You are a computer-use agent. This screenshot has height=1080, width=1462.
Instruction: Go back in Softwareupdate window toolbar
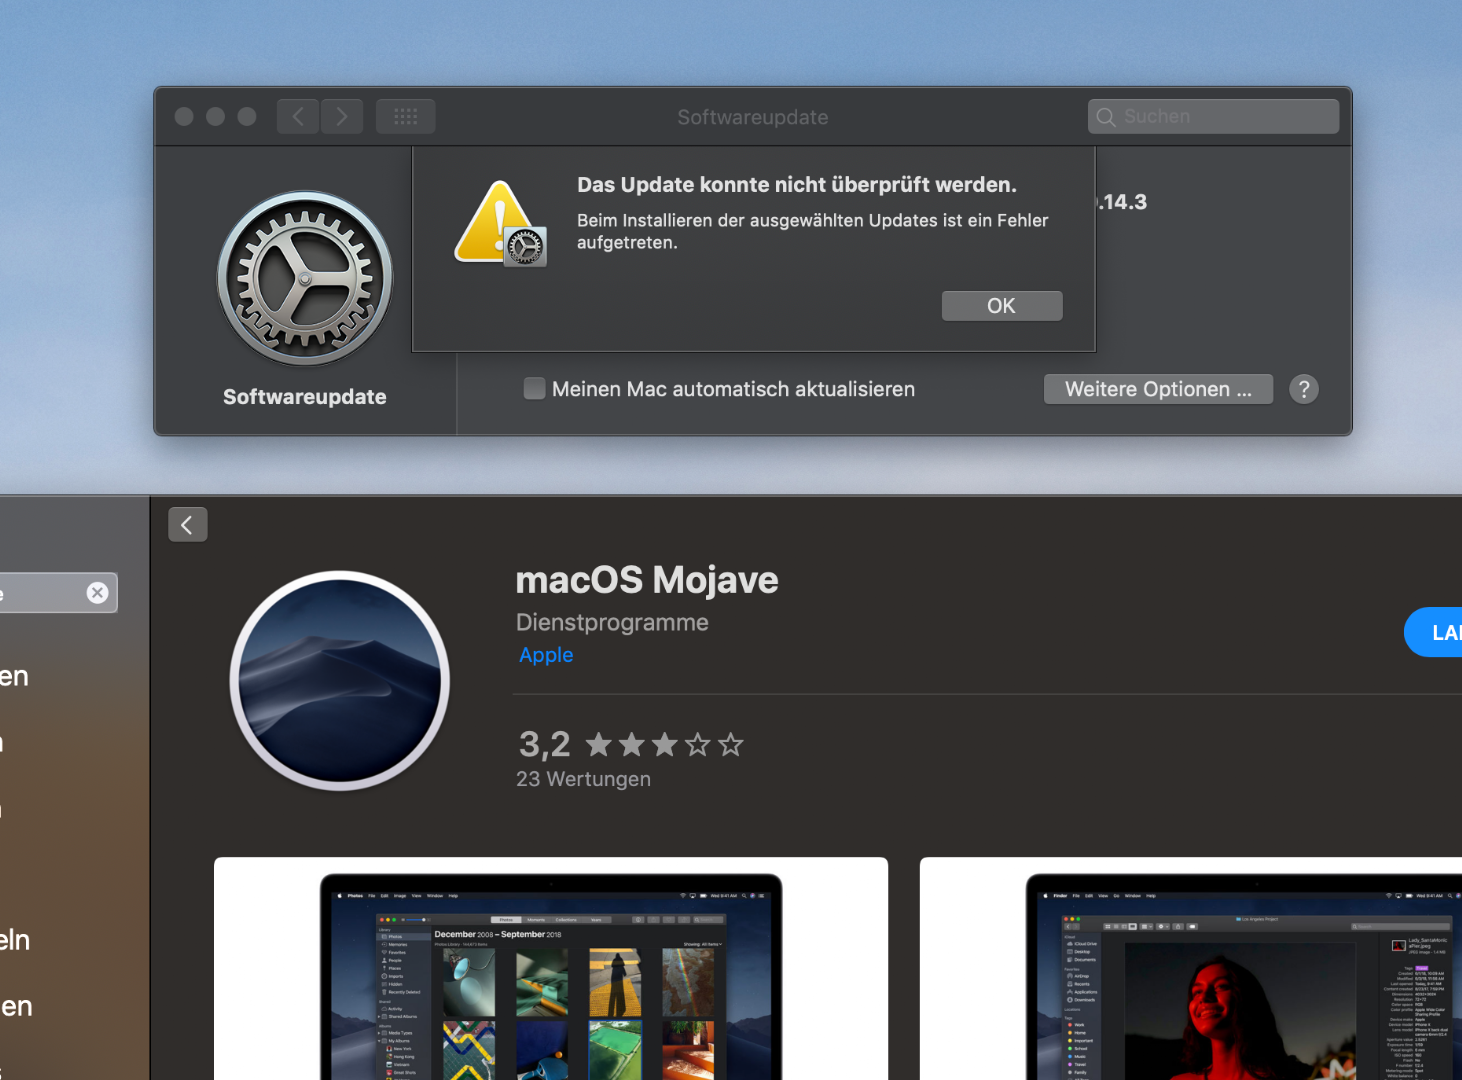(298, 117)
